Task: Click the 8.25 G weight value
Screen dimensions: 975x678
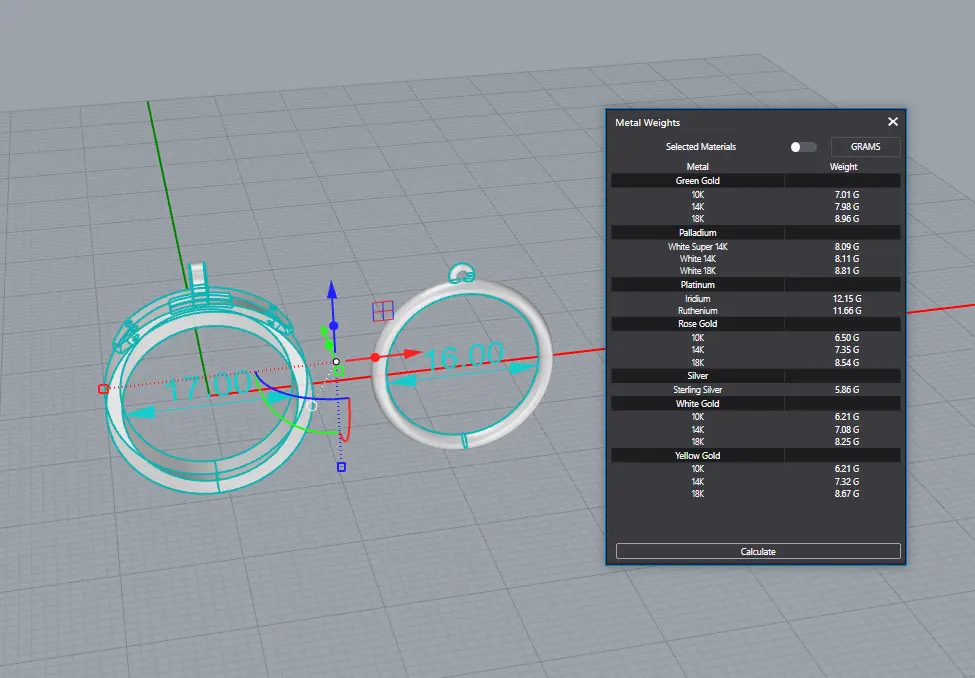Action: pos(847,442)
